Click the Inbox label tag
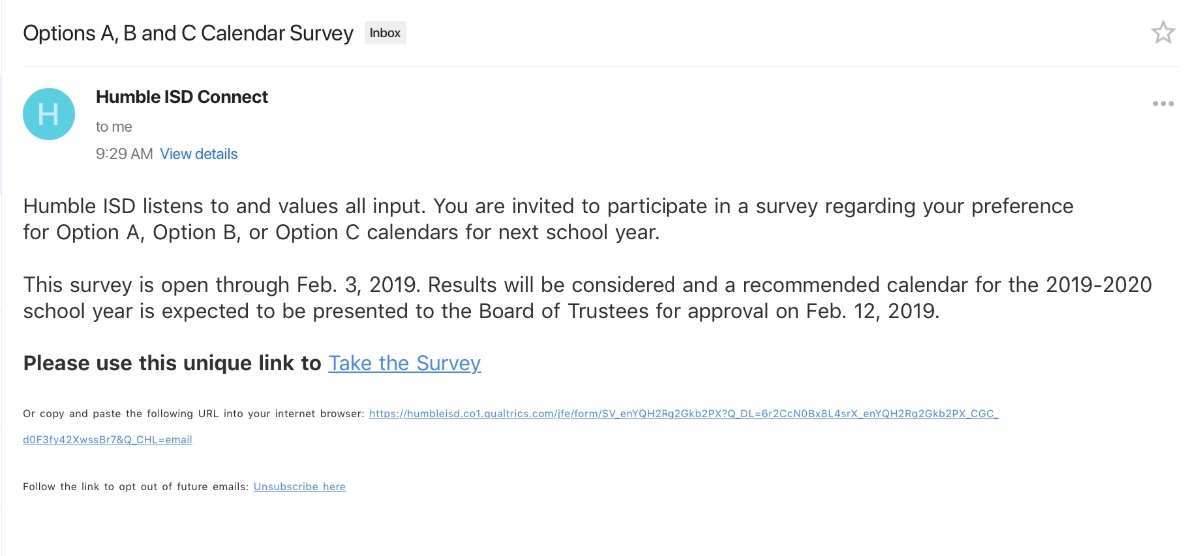 385,33
